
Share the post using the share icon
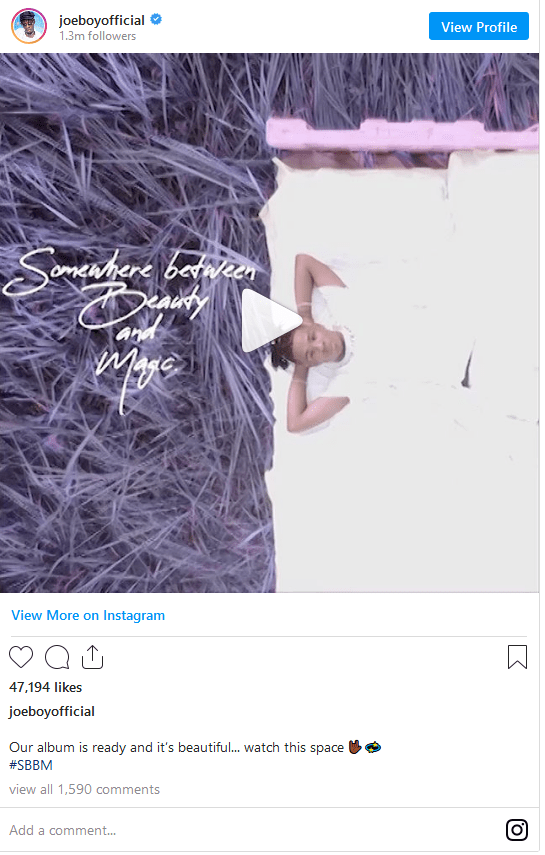pyautogui.click(x=92, y=657)
